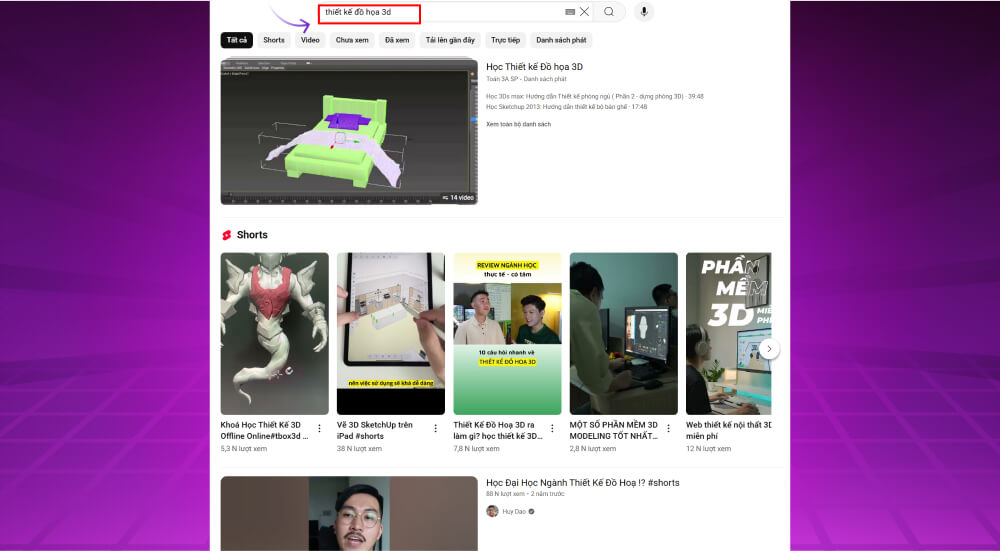Select the 'Video' filter chip

310,40
